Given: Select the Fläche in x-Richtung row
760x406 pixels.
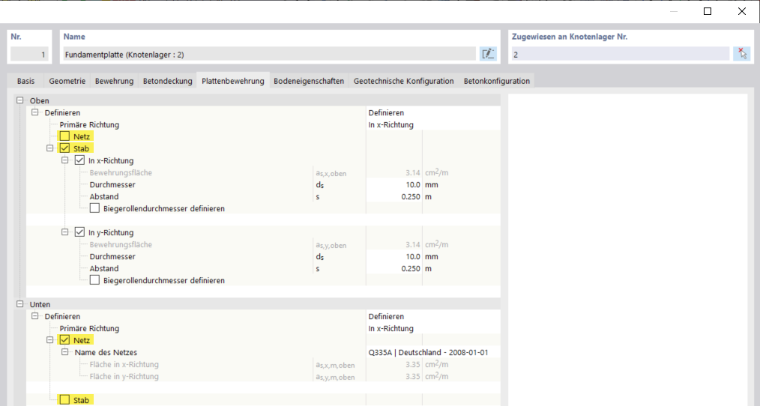Looking at the screenshot, I should tap(263, 364).
